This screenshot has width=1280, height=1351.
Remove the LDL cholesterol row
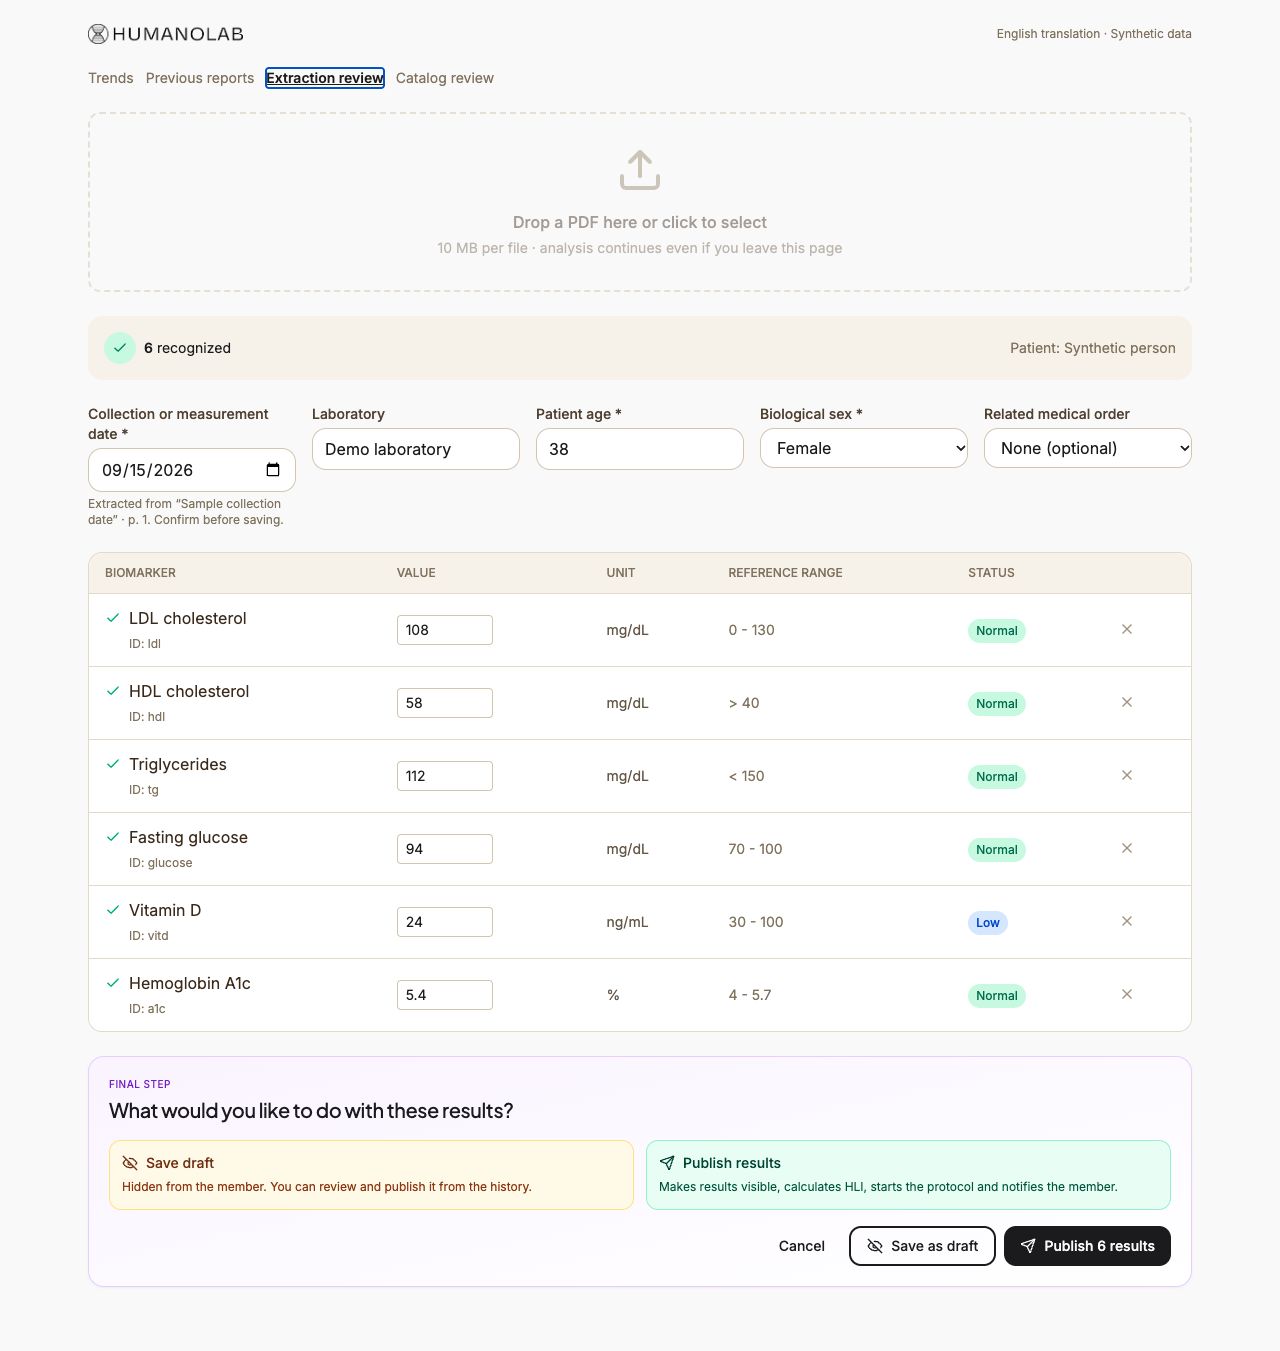[x=1127, y=629]
